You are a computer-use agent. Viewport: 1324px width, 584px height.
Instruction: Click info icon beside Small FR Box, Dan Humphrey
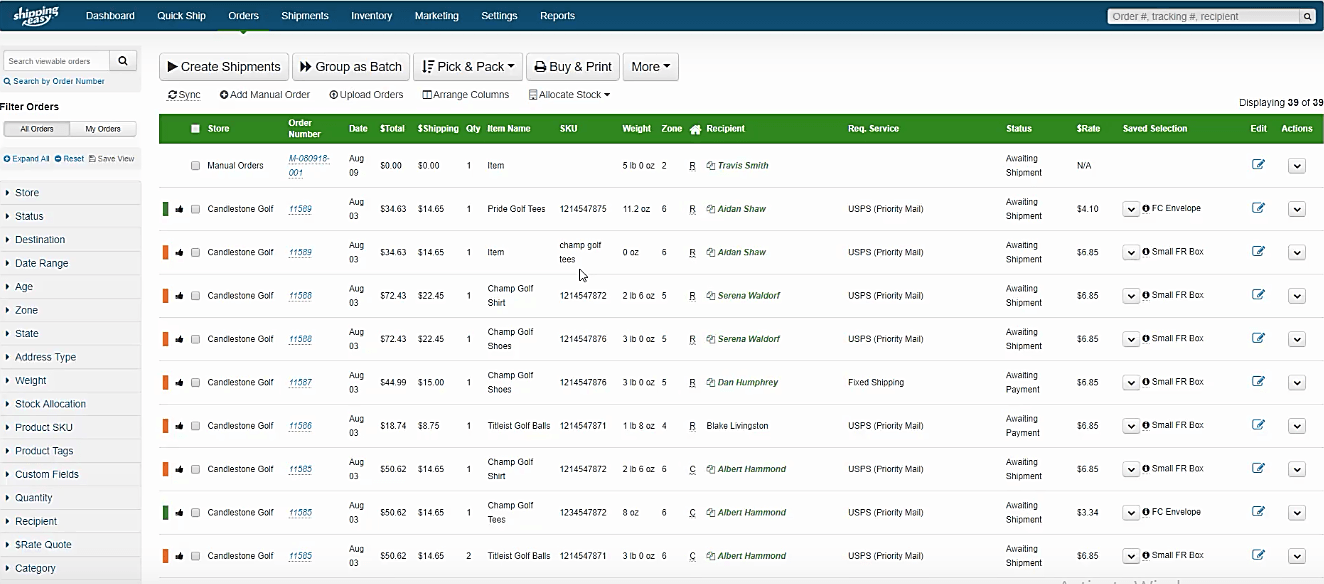point(1146,382)
